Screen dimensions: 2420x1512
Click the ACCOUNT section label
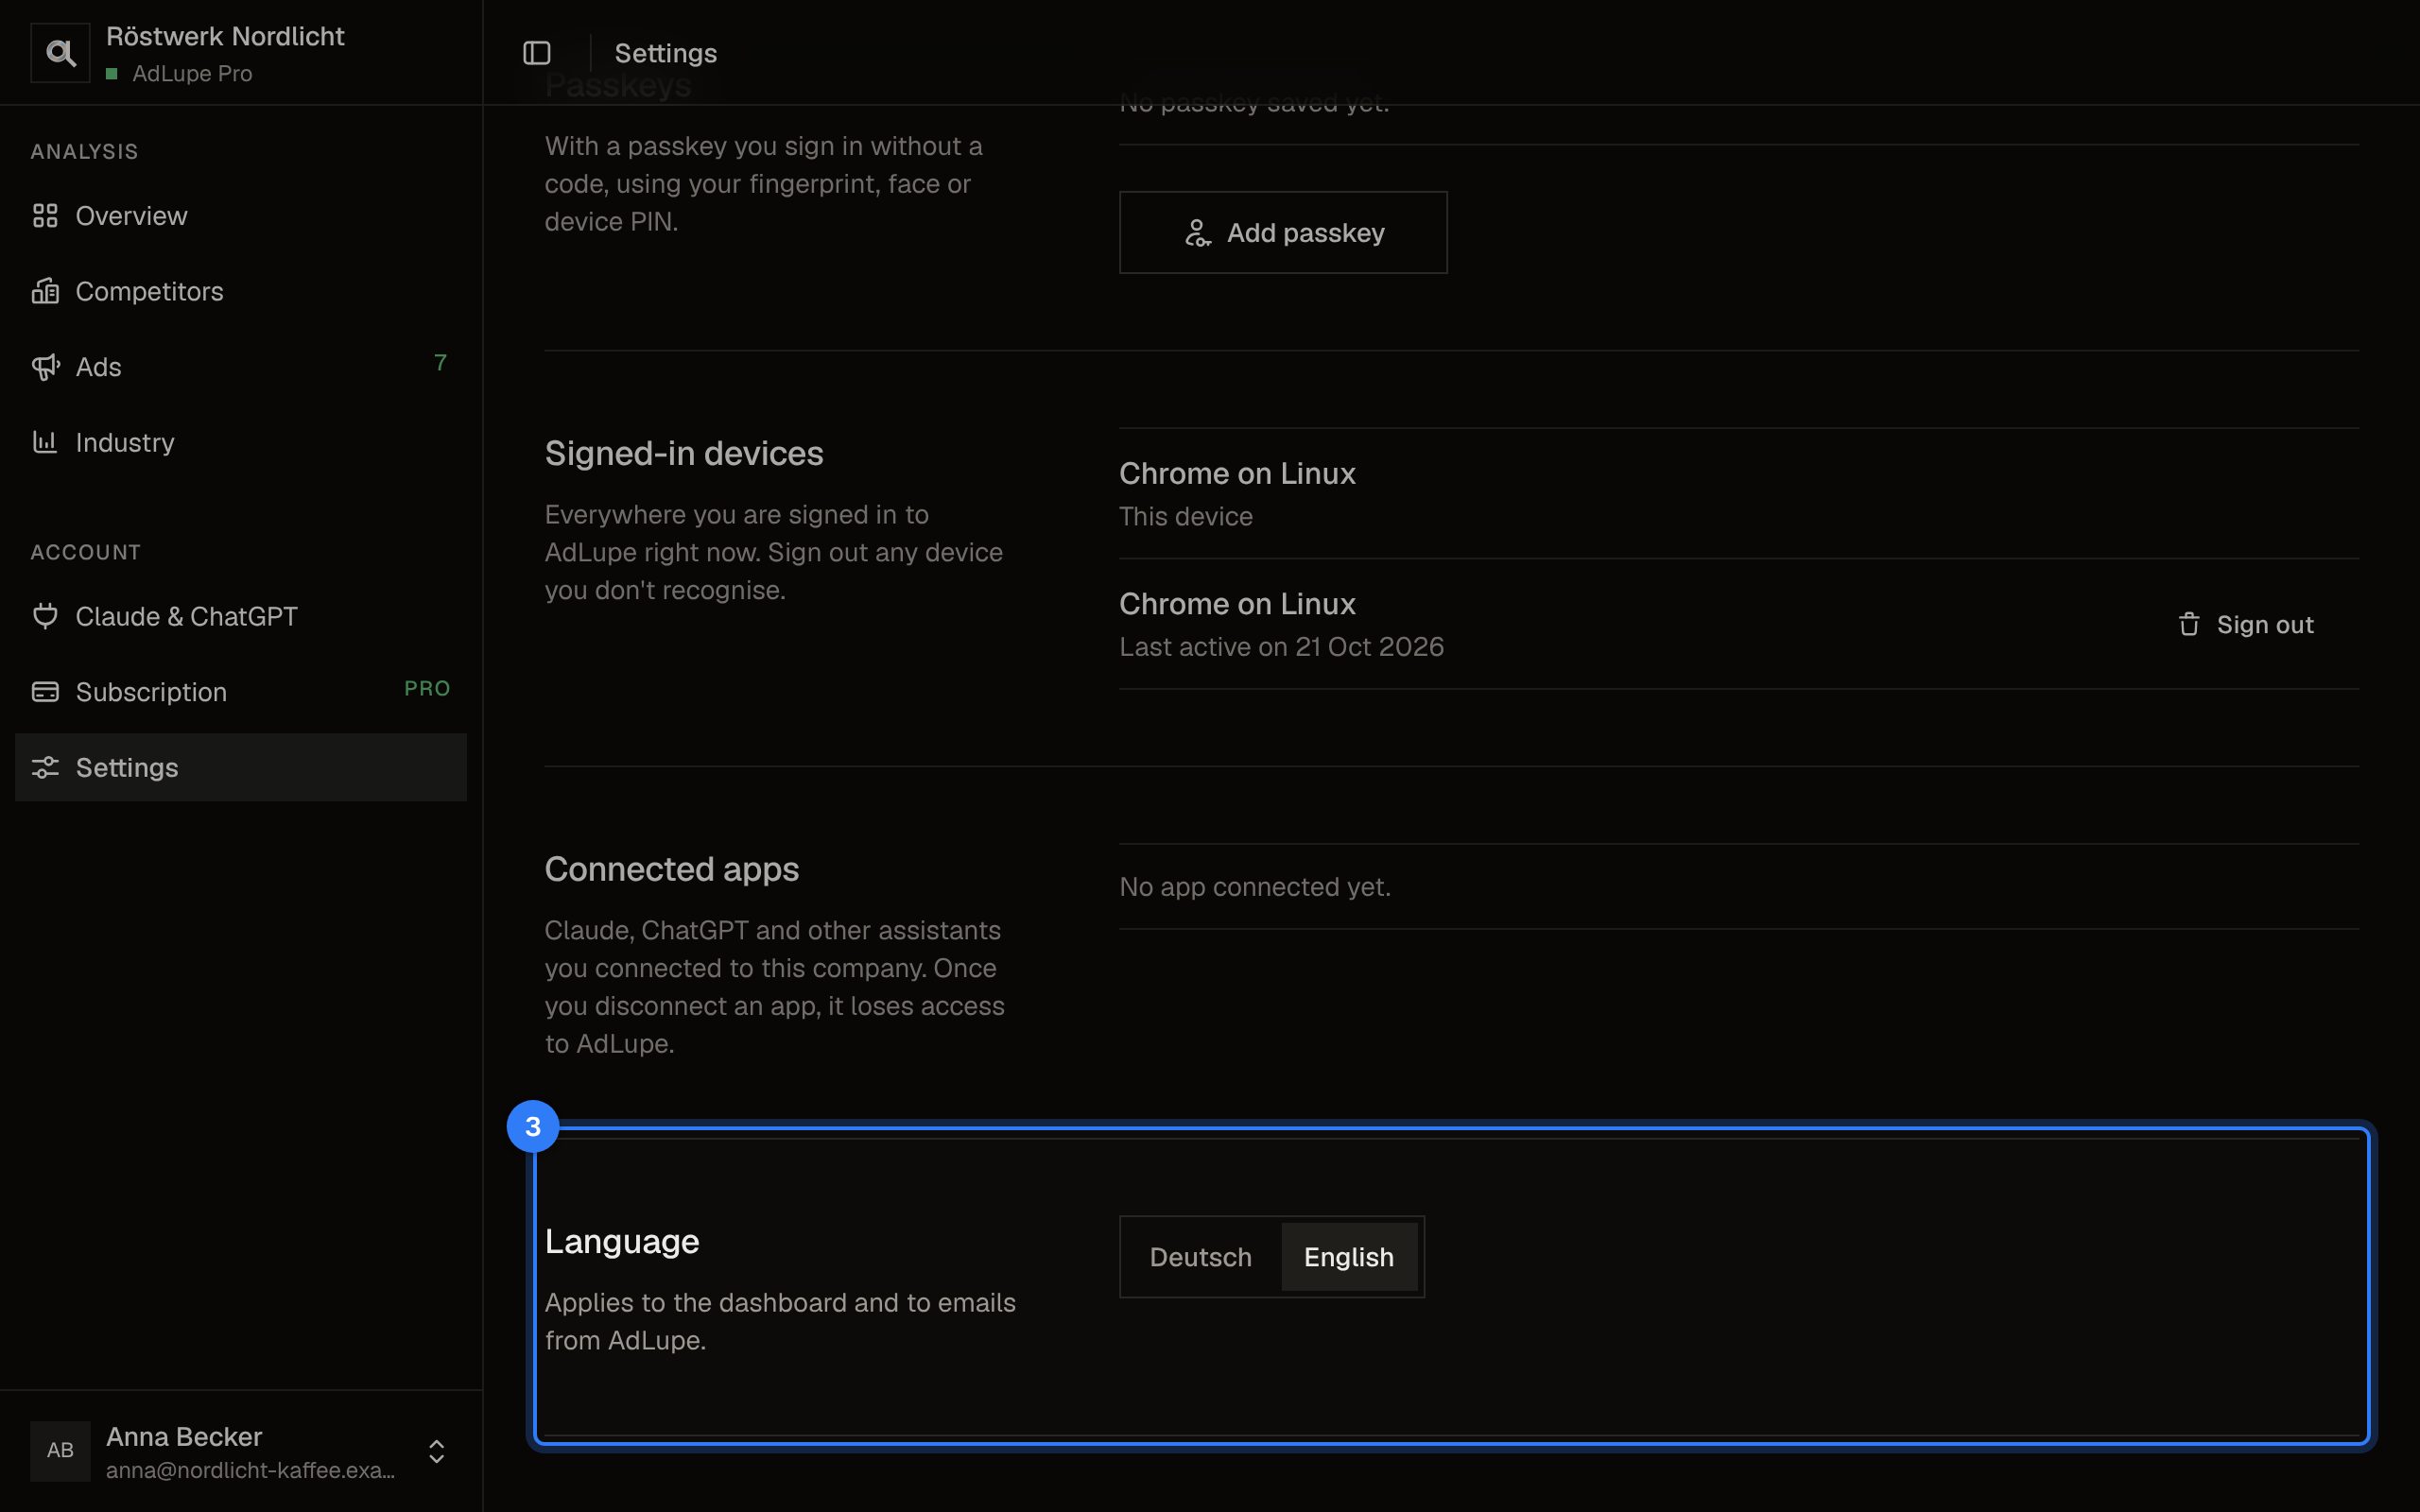pos(86,552)
